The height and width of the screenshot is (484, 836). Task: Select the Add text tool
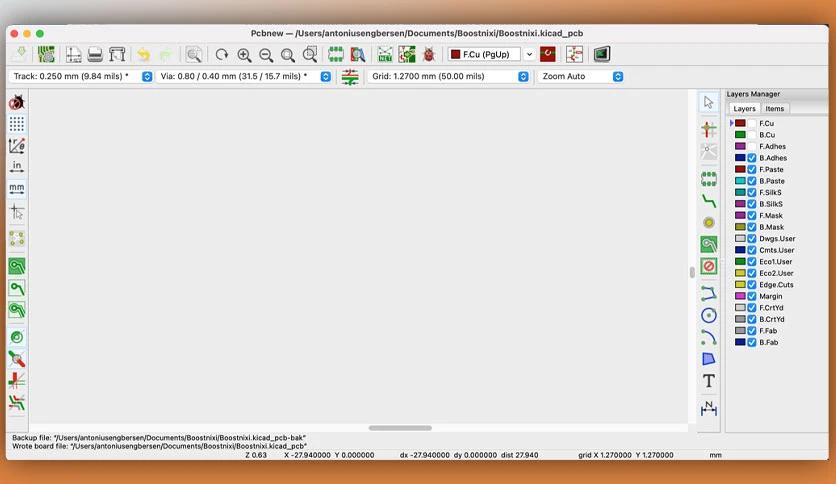(709, 381)
